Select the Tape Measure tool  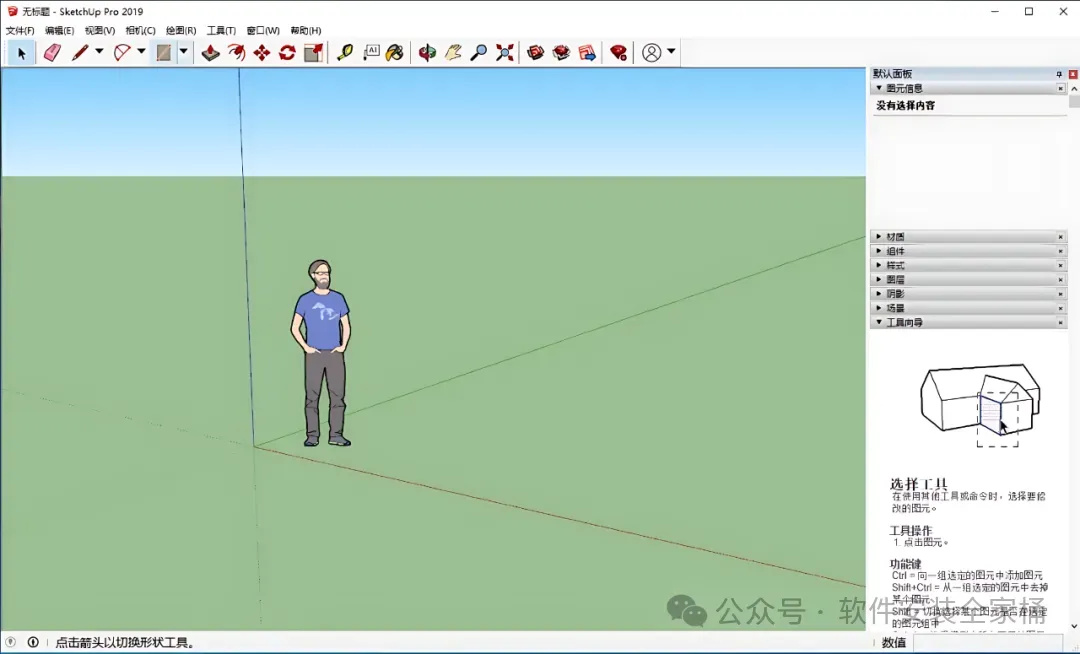click(344, 53)
